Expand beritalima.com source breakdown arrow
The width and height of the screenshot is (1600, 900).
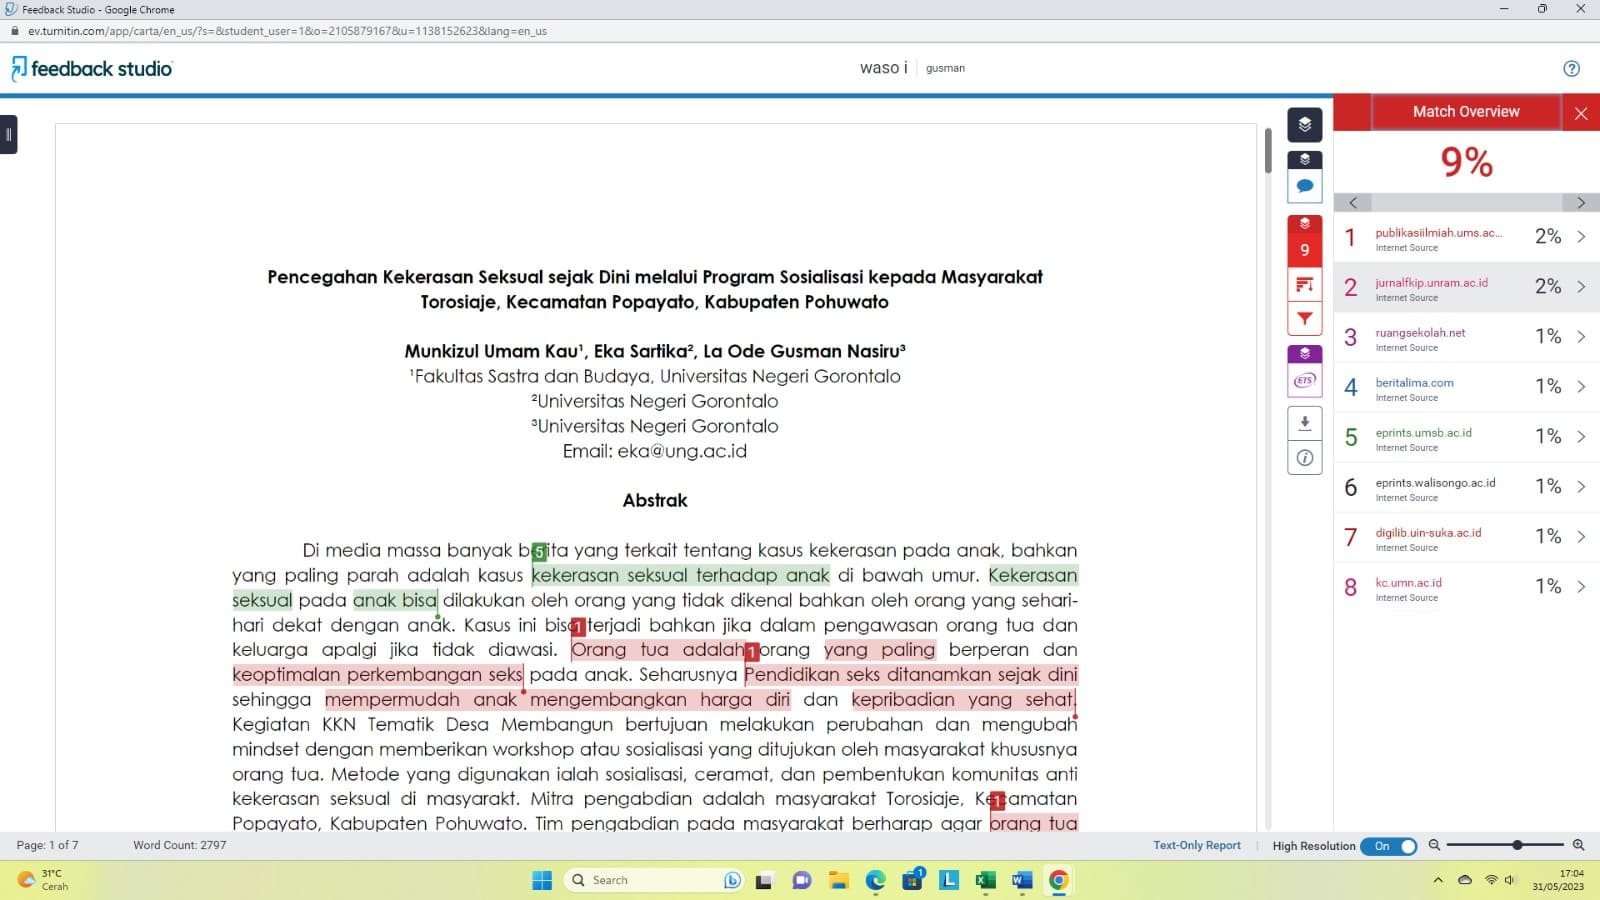point(1581,387)
